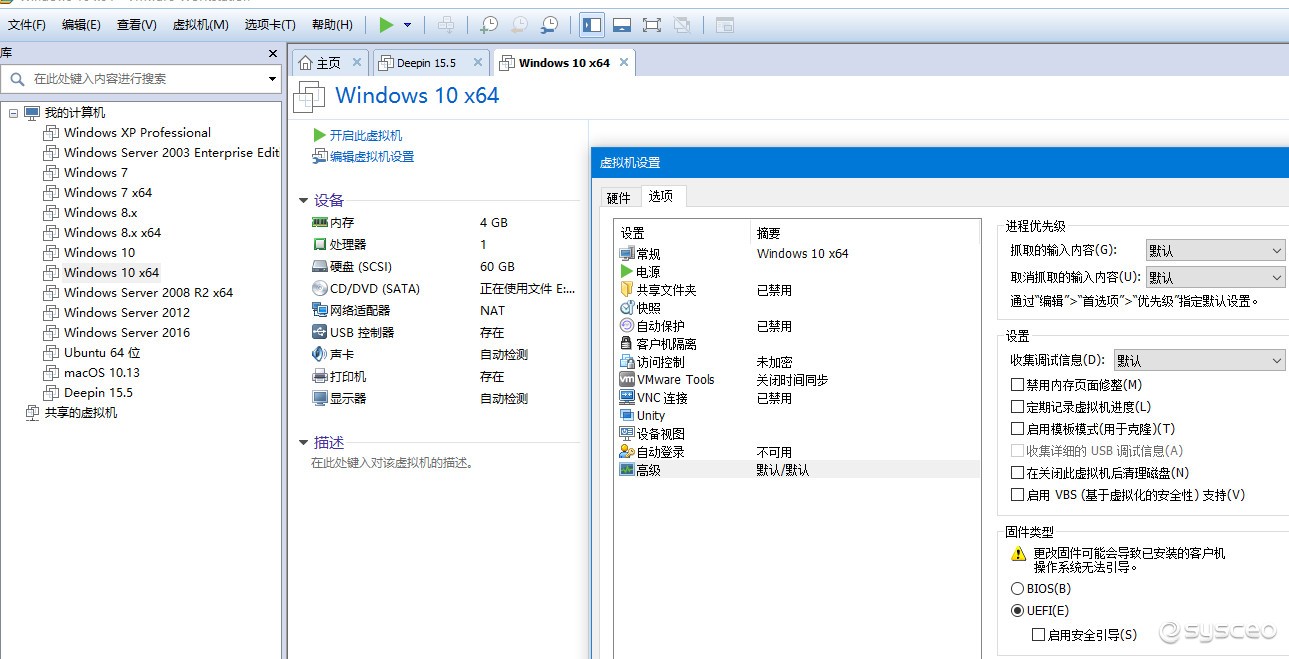Click 开启此虚拟机 link
1289x659 pixels.
pos(366,135)
